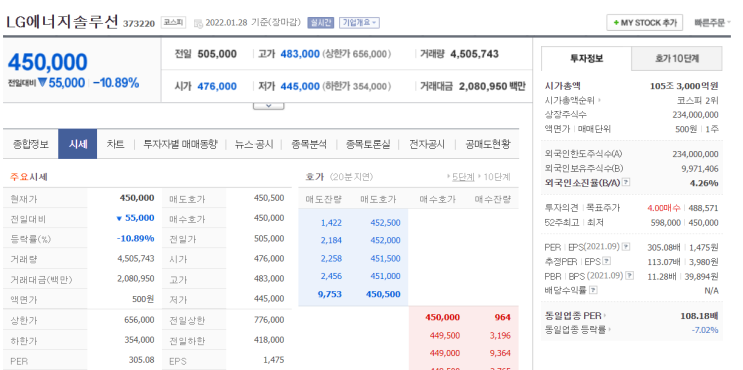Click the down-arrow icon next to 55,000 price change
This screenshot has width=743, height=370.
(x=43, y=83)
